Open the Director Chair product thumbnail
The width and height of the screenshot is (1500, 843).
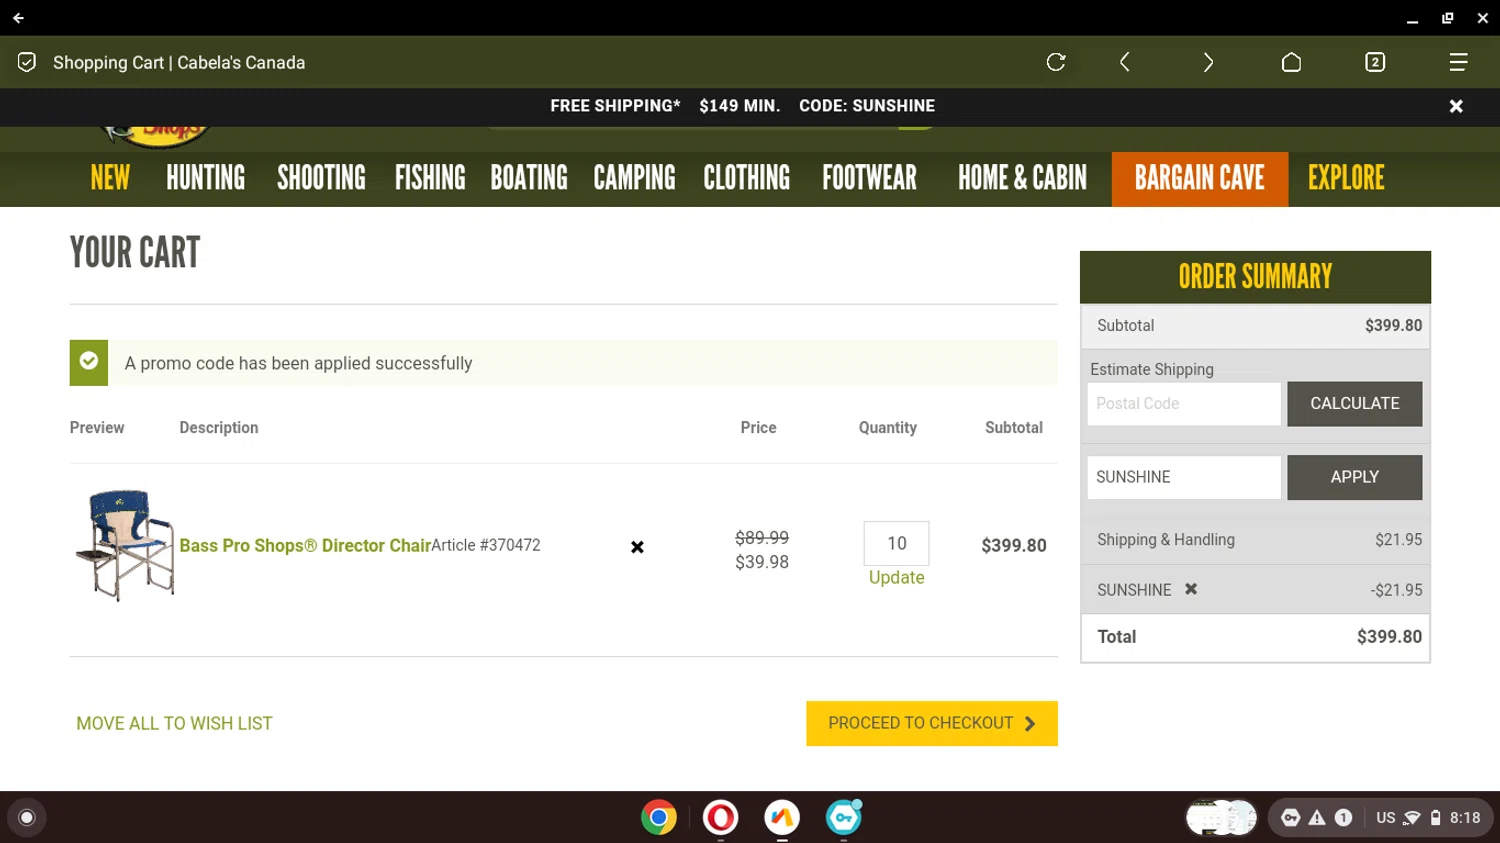[x=125, y=545]
